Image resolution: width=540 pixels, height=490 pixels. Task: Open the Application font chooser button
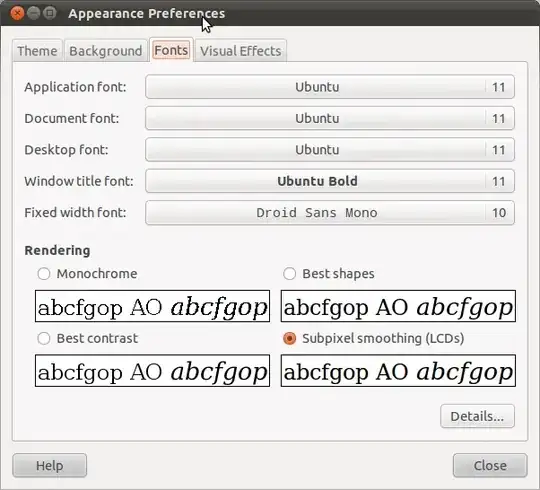(x=330, y=87)
